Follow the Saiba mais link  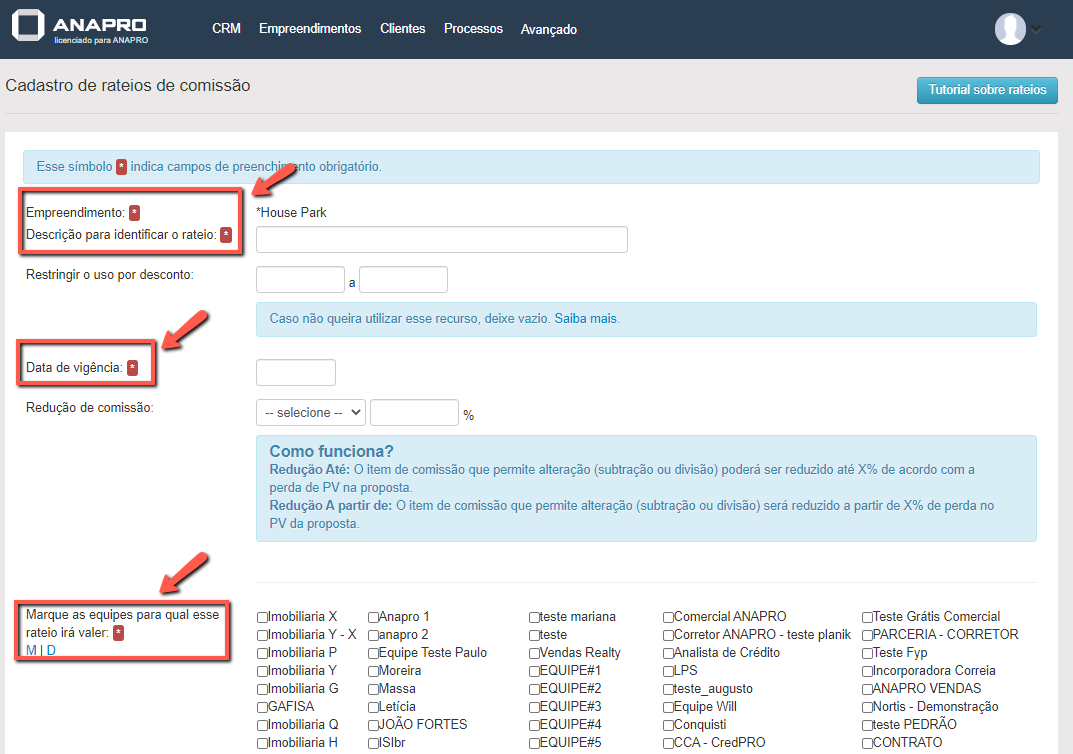click(585, 319)
